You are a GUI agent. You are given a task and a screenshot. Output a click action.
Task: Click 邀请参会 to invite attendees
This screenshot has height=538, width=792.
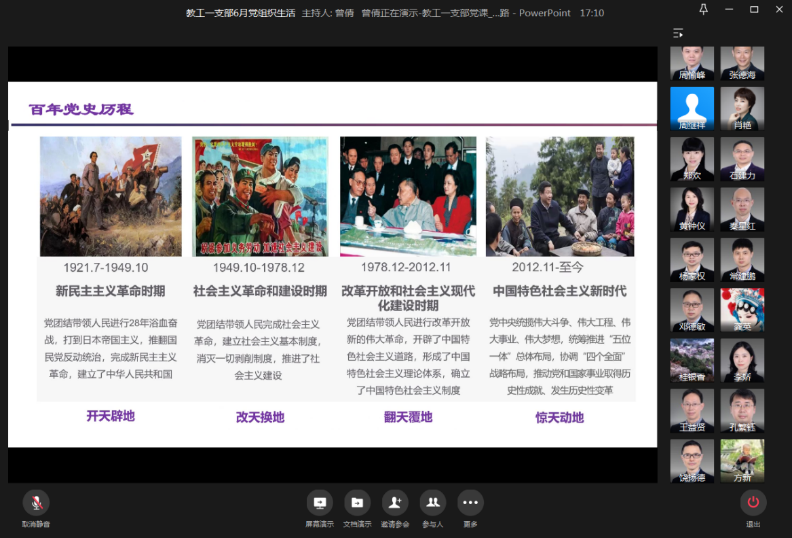395,502
